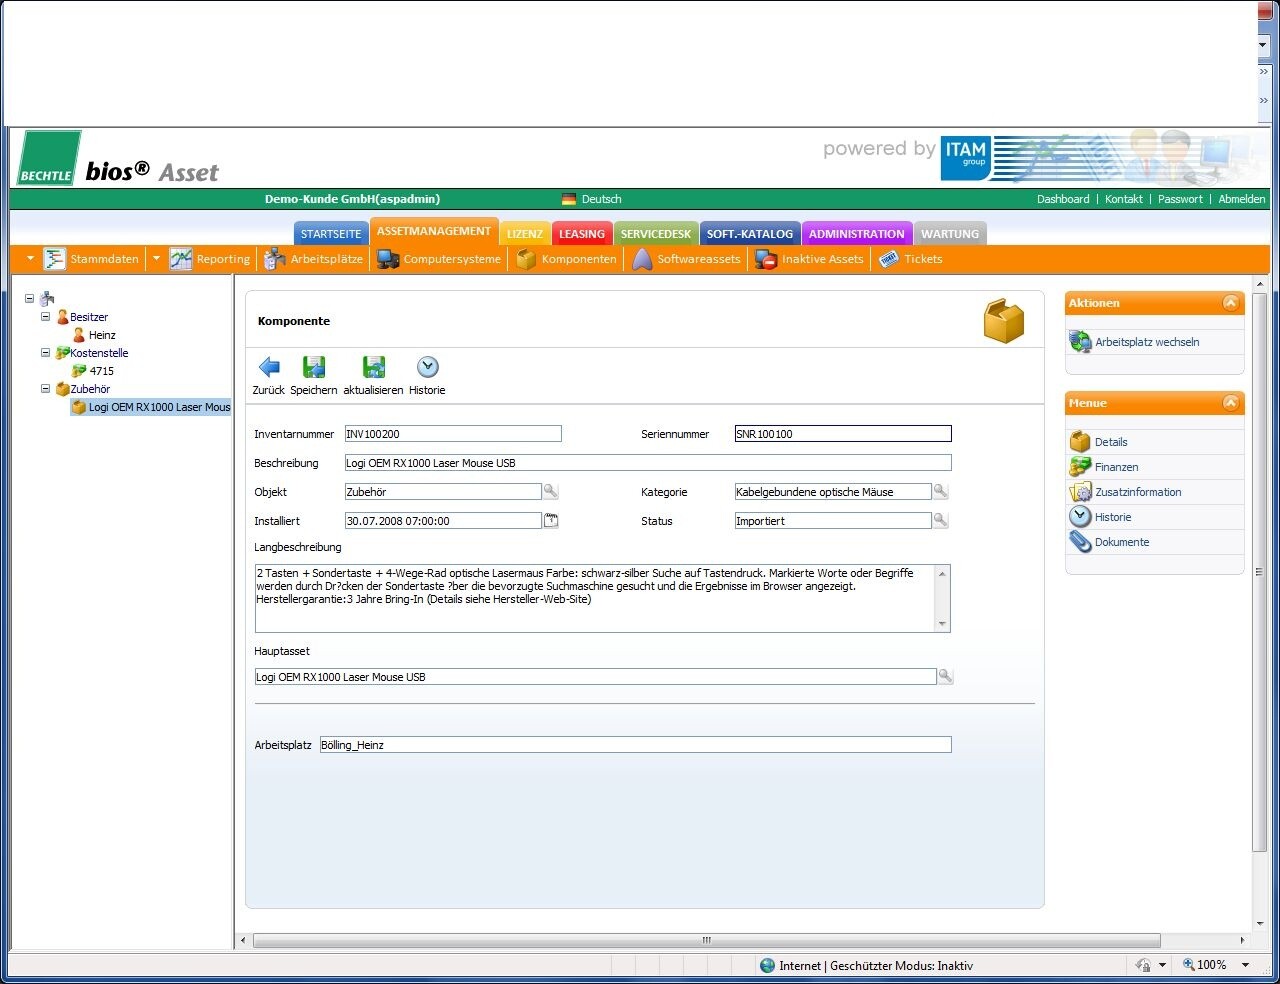
Task: Collapse the Menue panel
Action: 1230,403
